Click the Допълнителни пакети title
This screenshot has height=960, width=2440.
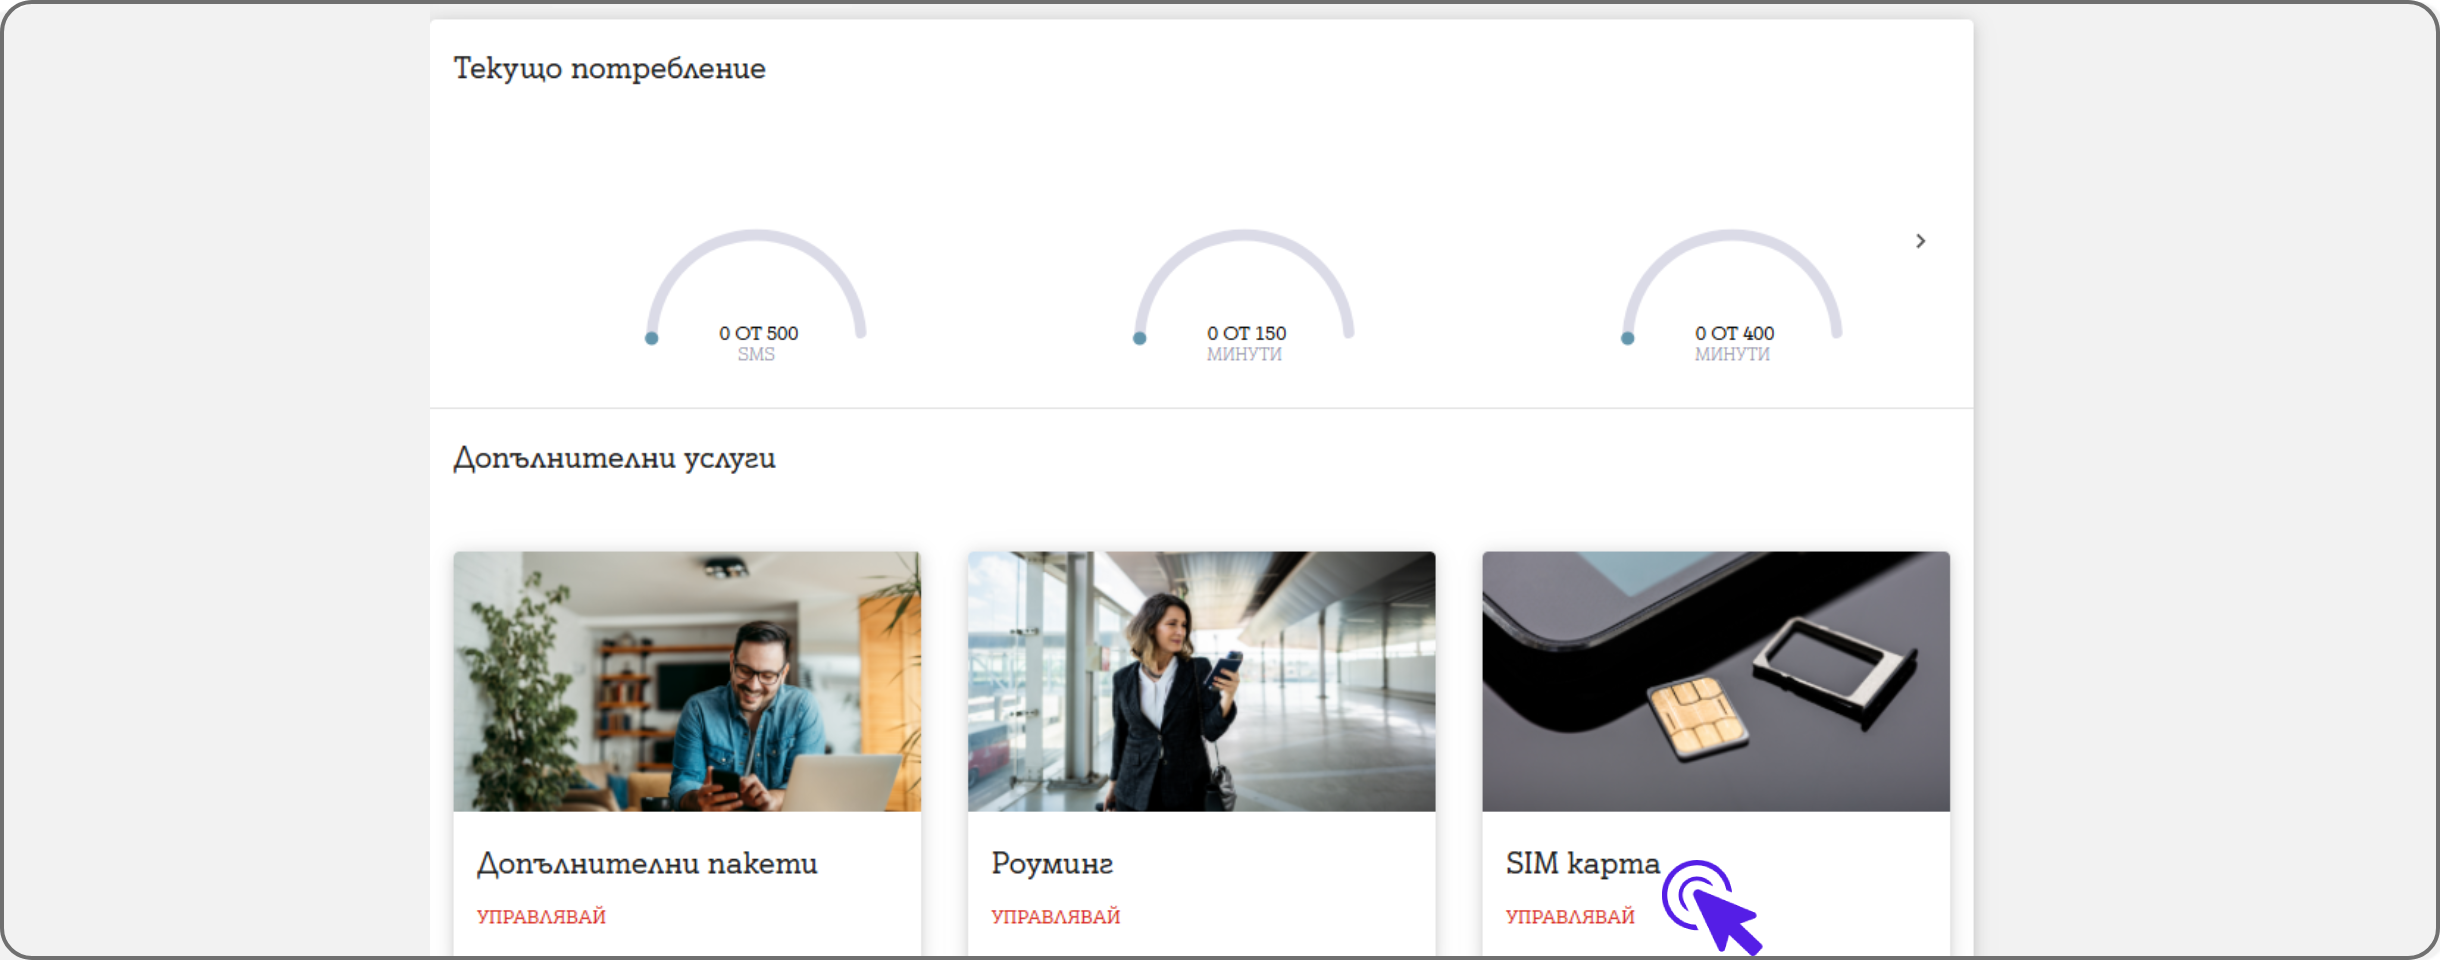coord(647,863)
